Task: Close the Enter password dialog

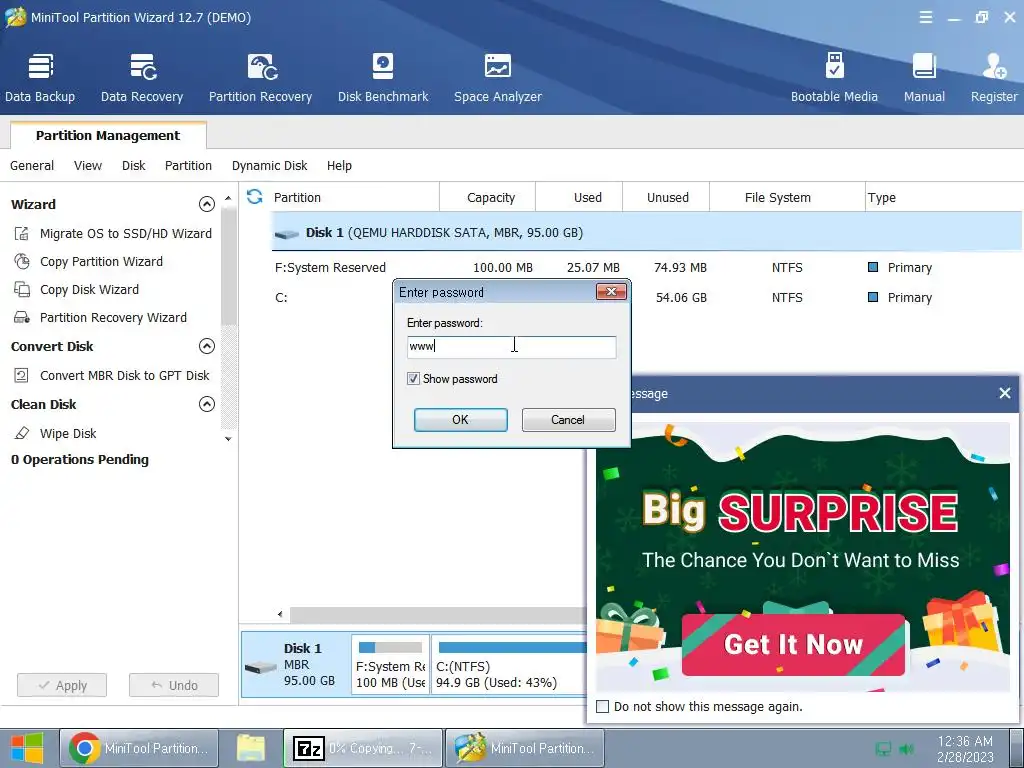Action: click(611, 292)
